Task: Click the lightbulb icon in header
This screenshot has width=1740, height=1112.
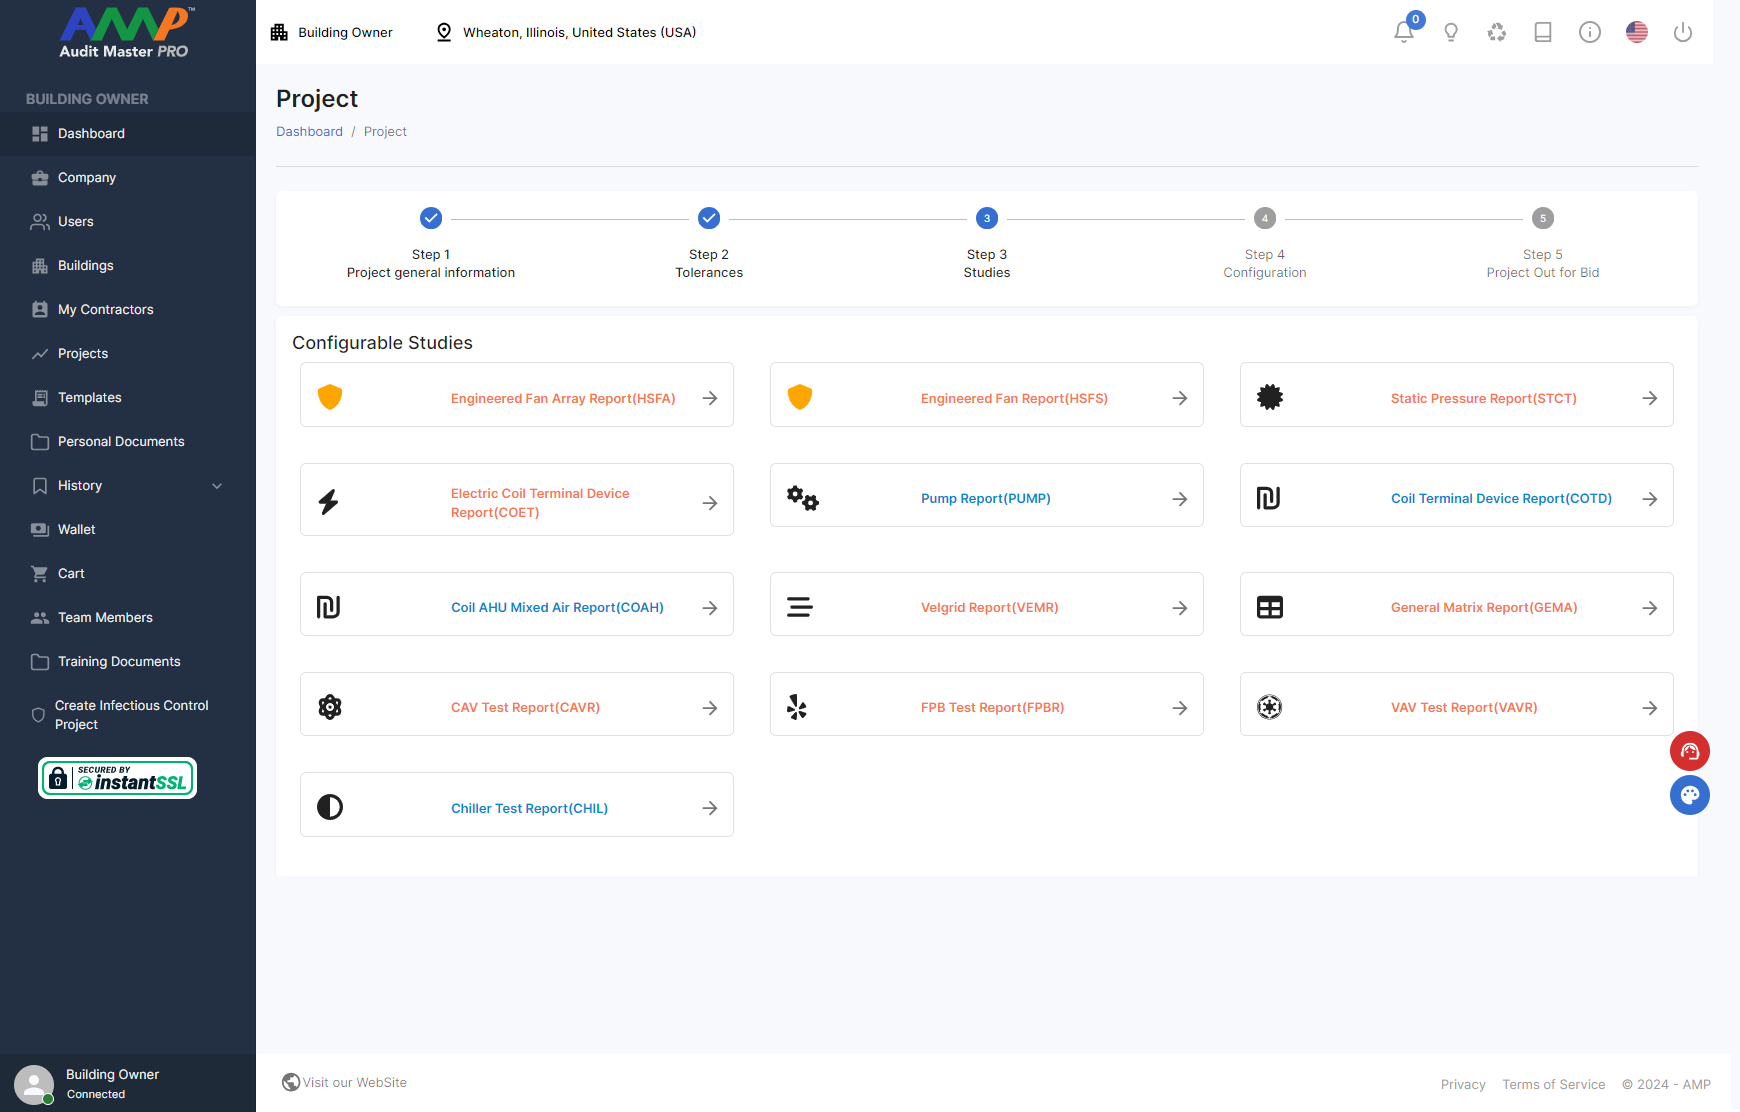Action: 1451,32
